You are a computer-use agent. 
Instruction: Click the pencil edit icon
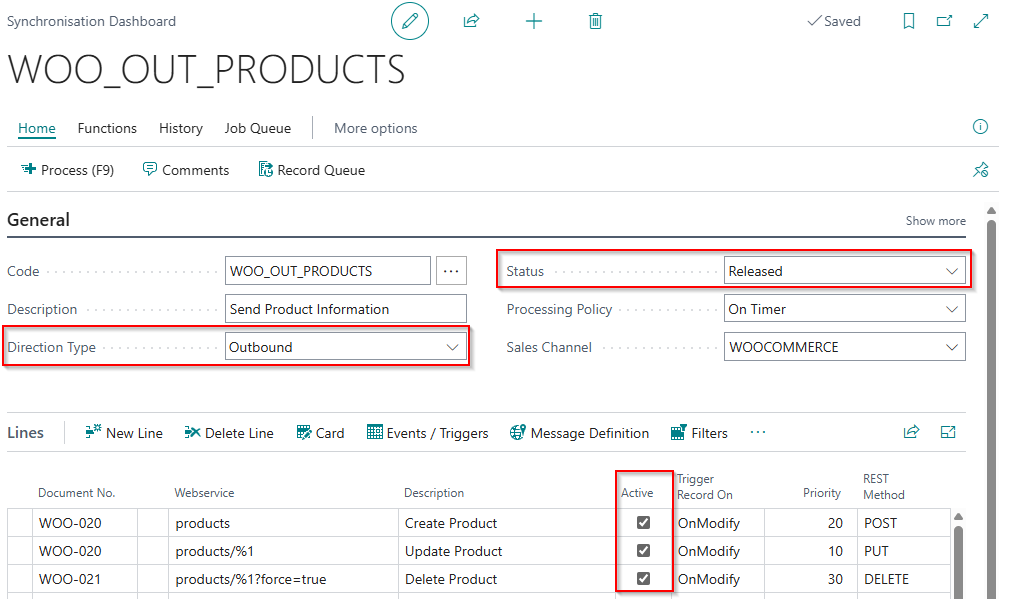point(409,21)
